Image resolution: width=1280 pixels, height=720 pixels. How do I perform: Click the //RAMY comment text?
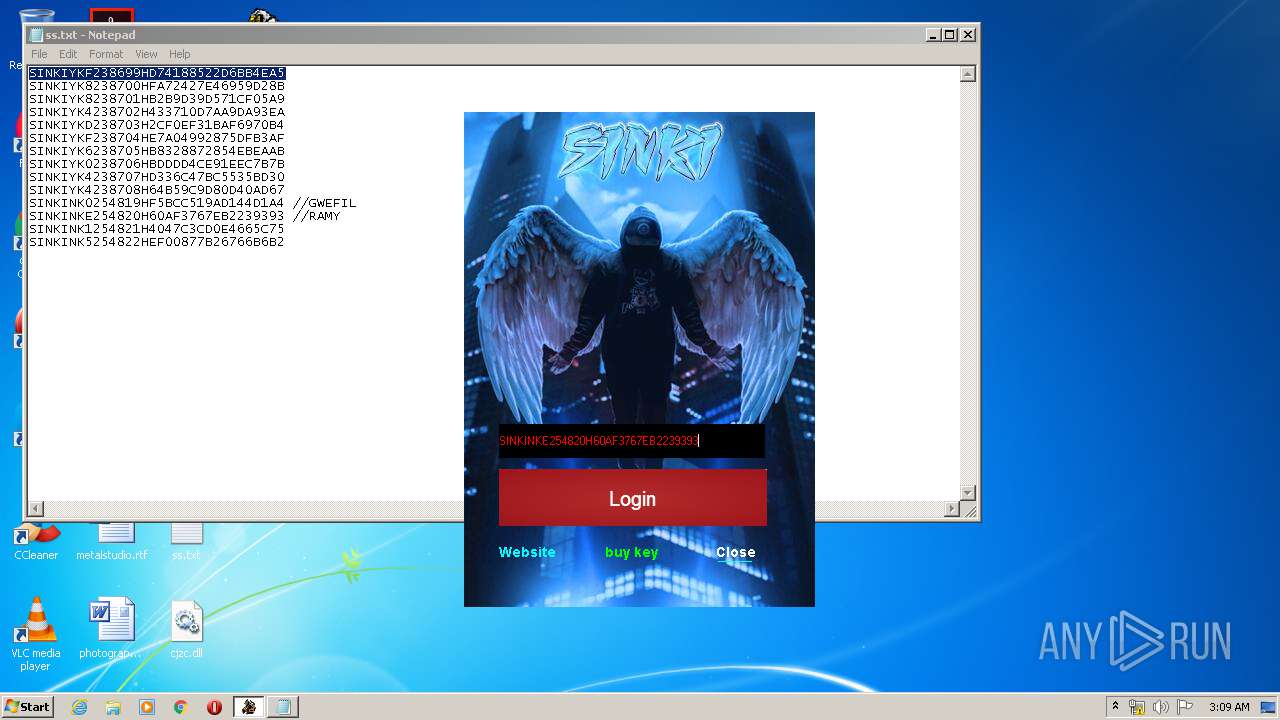tap(317, 216)
